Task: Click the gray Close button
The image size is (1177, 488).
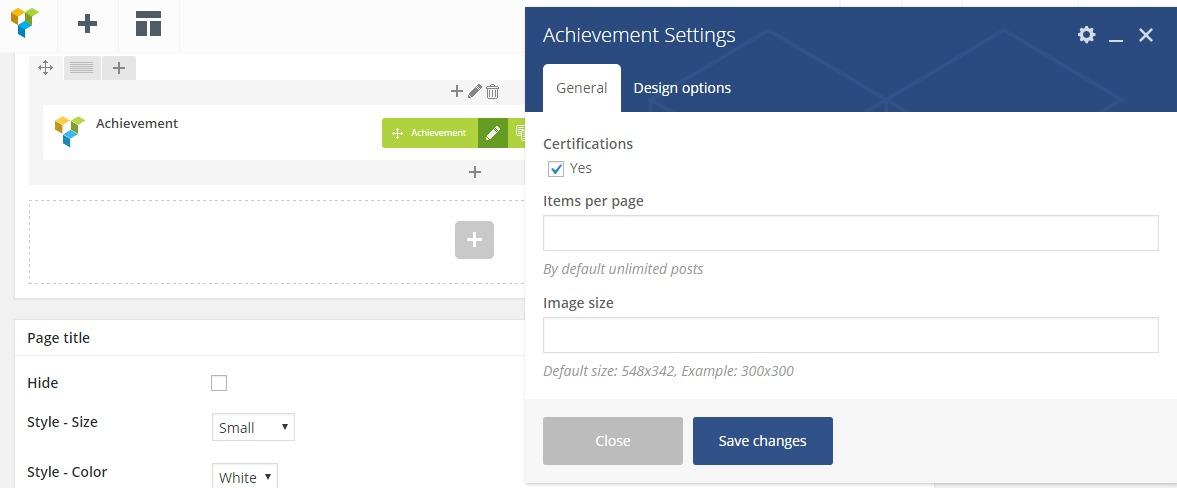Action: coord(612,441)
